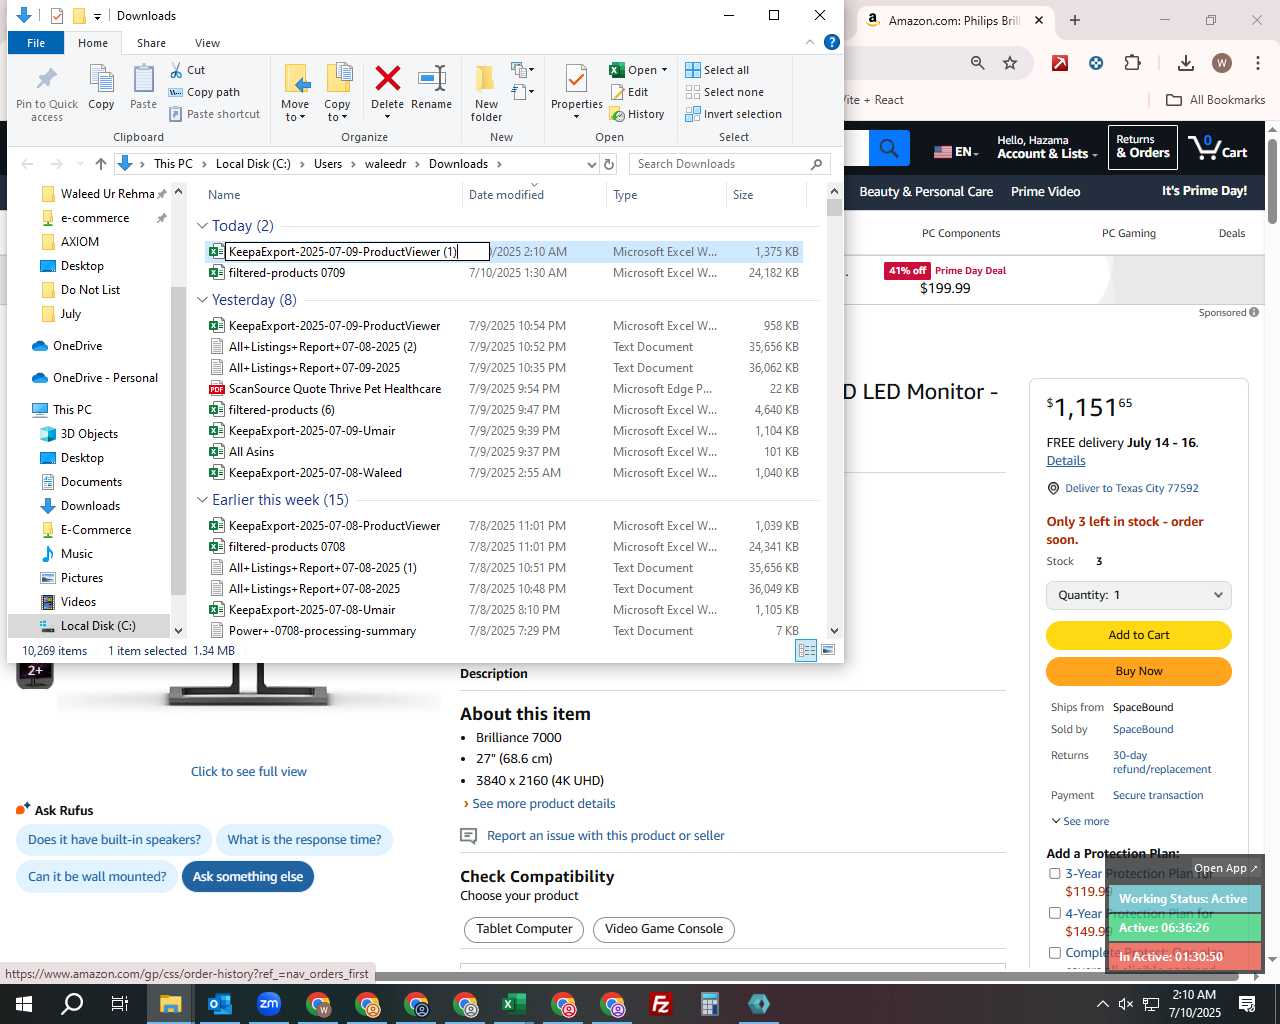The height and width of the screenshot is (1024, 1280).
Task: Open Returns & Orders on Amazon
Action: click(x=1143, y=147)
